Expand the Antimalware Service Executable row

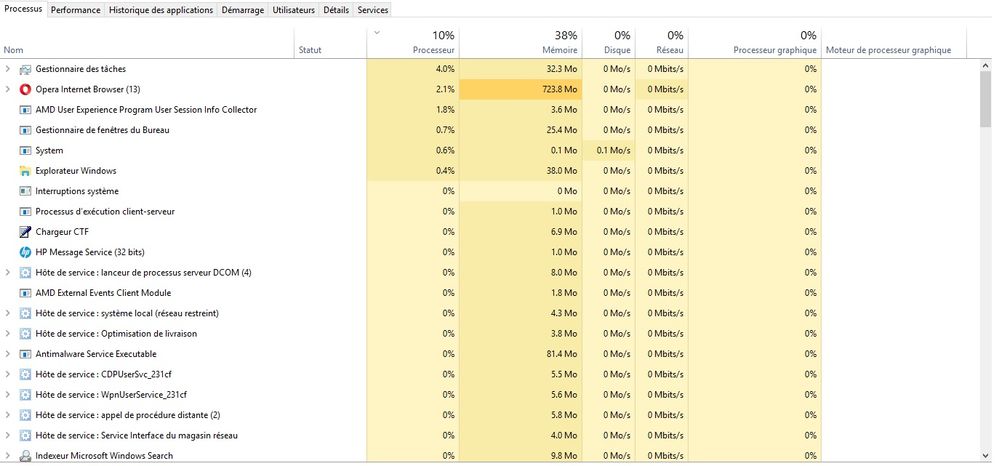pos(8,354)
